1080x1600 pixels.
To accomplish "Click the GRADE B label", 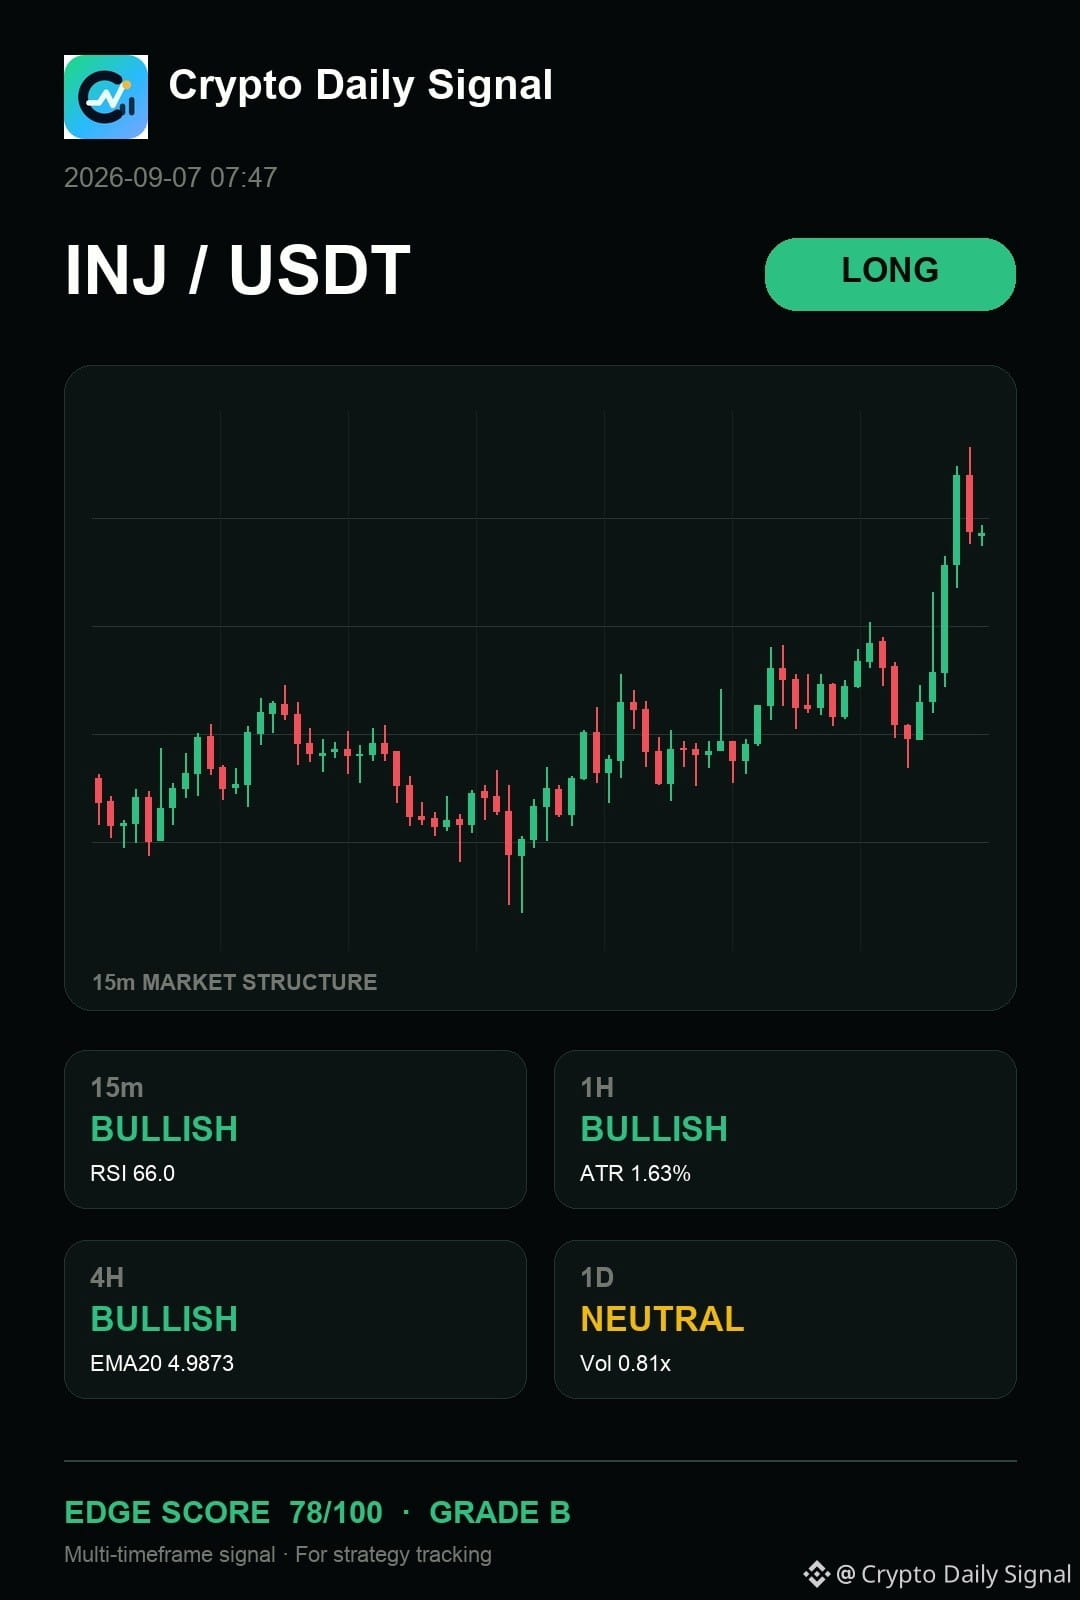I will tap(500, 1512).
